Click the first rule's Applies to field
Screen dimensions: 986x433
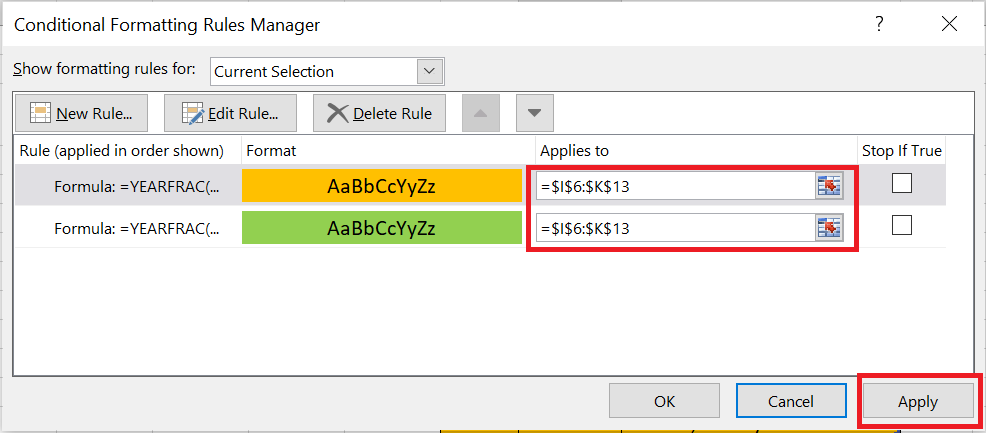pyautogui.click(x=676, y=186)
